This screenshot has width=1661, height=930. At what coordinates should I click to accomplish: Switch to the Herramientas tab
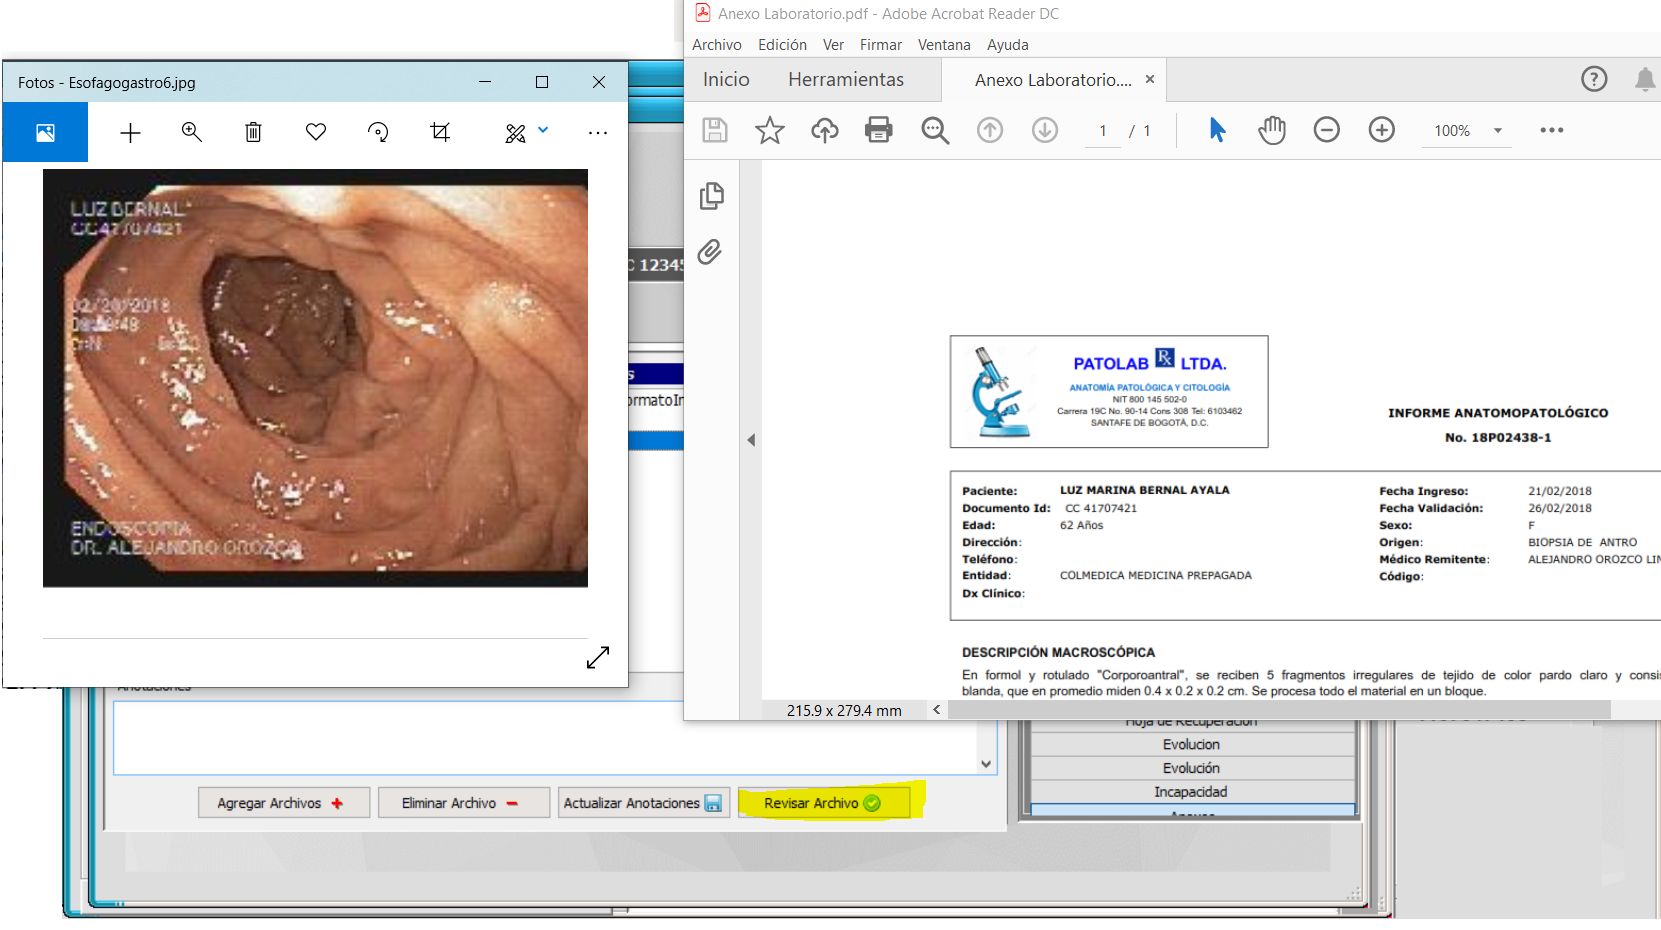click(846, 79)
